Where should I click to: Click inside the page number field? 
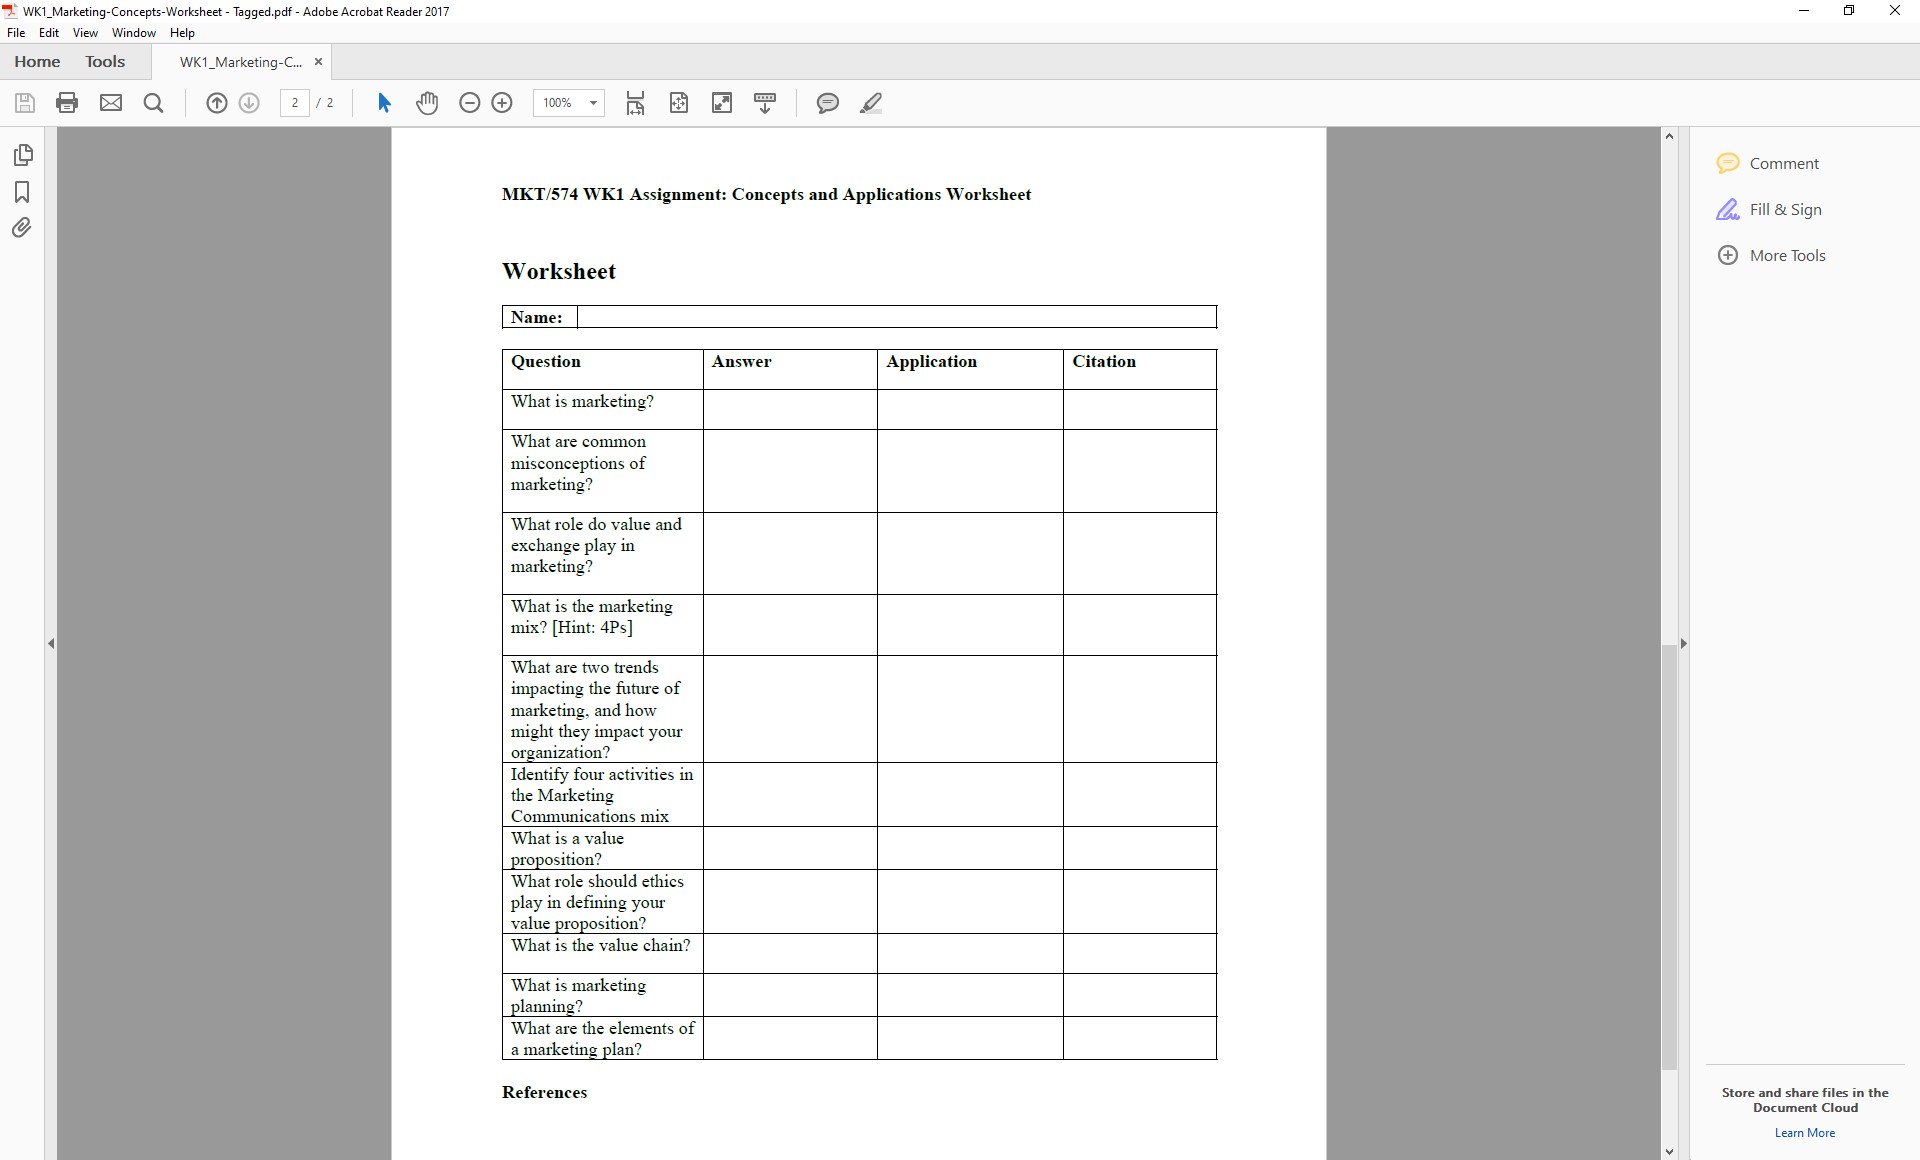coord(294,103)
